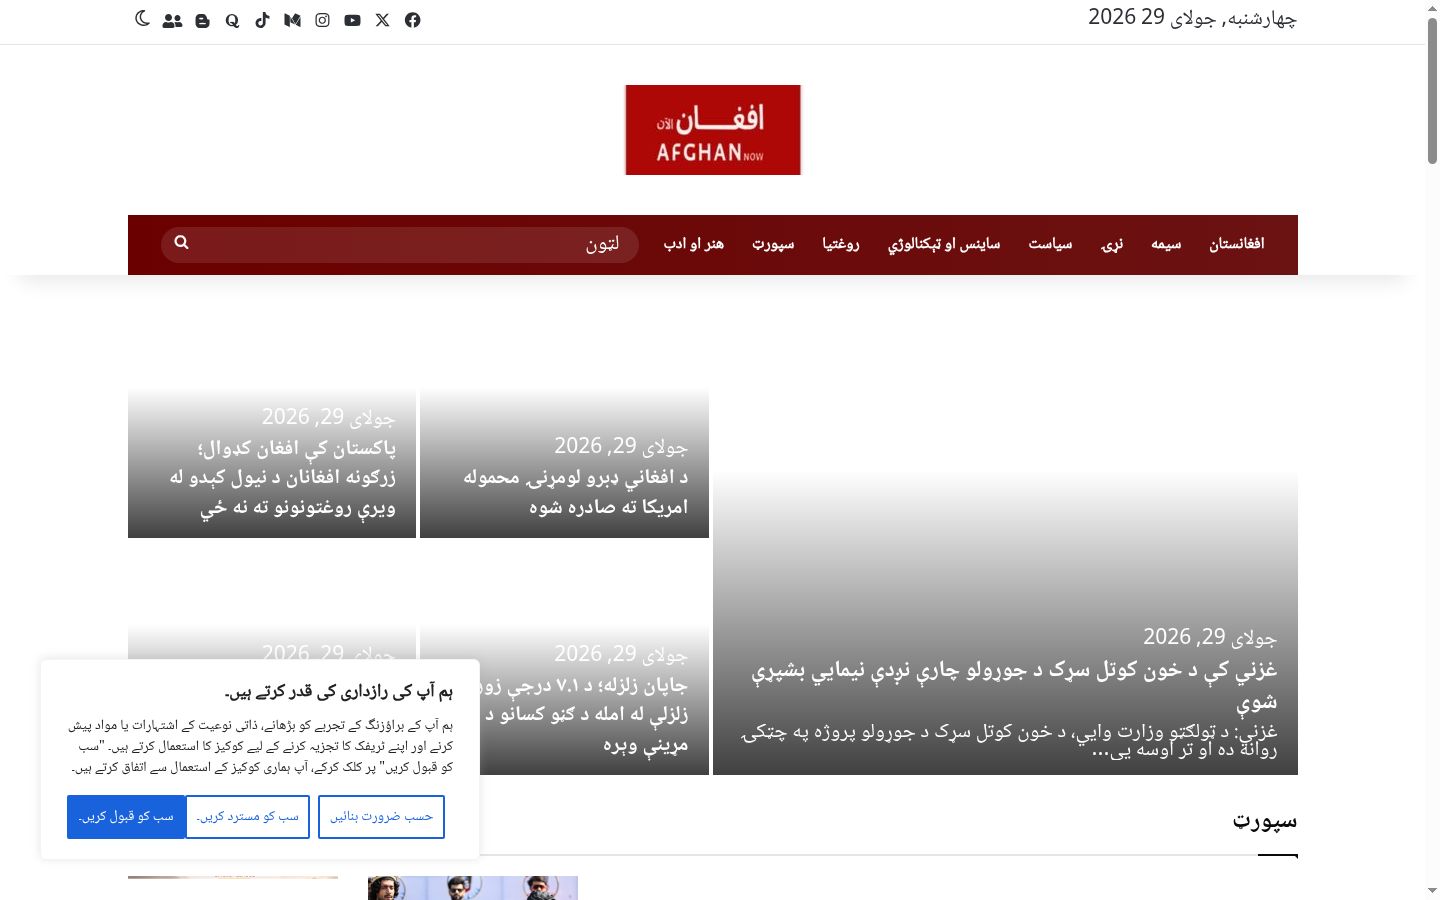Reject all cookies with سب کو مسترد کریں
Viewport: 1440px width, 900px height.
click(x=248, y=817)
